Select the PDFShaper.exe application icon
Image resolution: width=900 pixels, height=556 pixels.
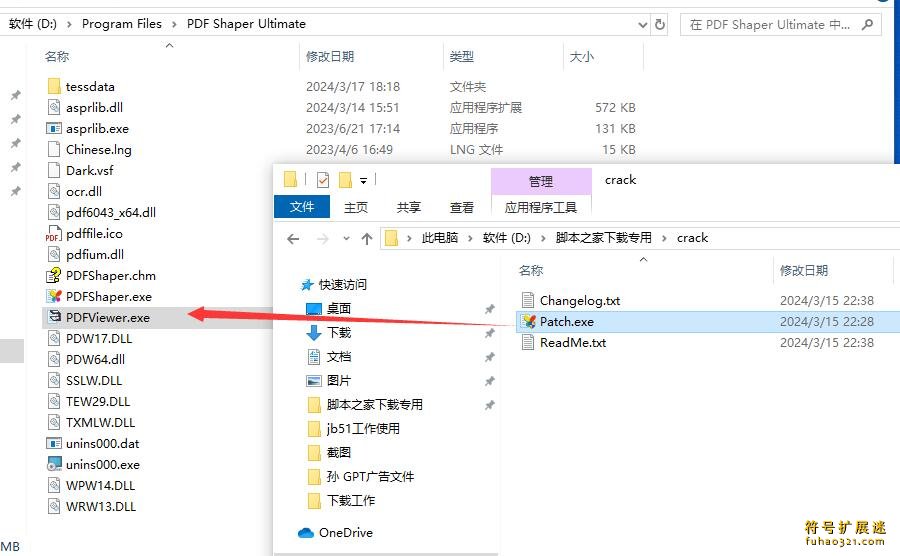pyautogui.click(x=54, y=297)
